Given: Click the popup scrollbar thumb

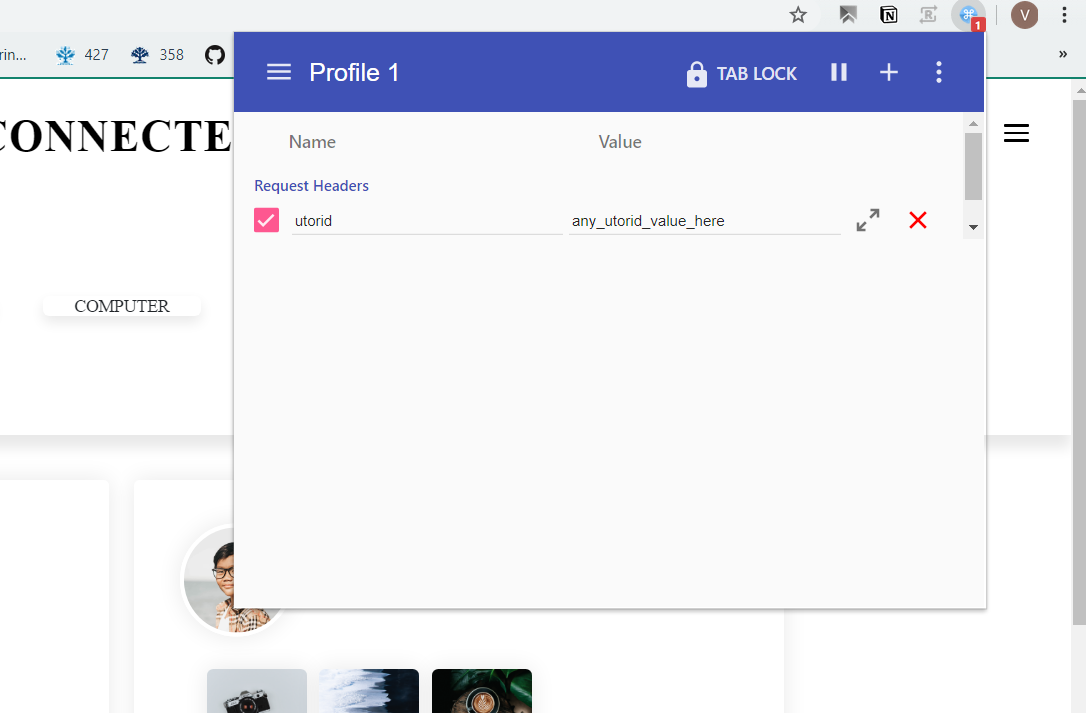Looking at the screenshot, I should [x=973, y=166].
